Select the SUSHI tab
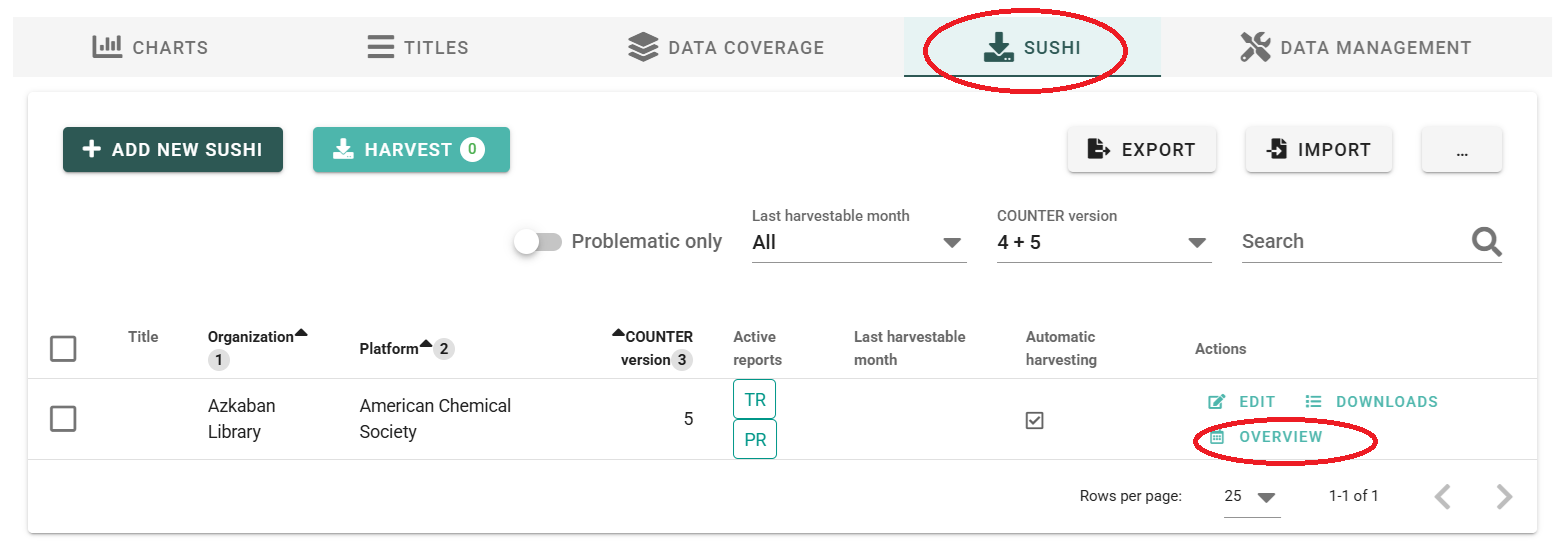 (x=1032, y=47)
